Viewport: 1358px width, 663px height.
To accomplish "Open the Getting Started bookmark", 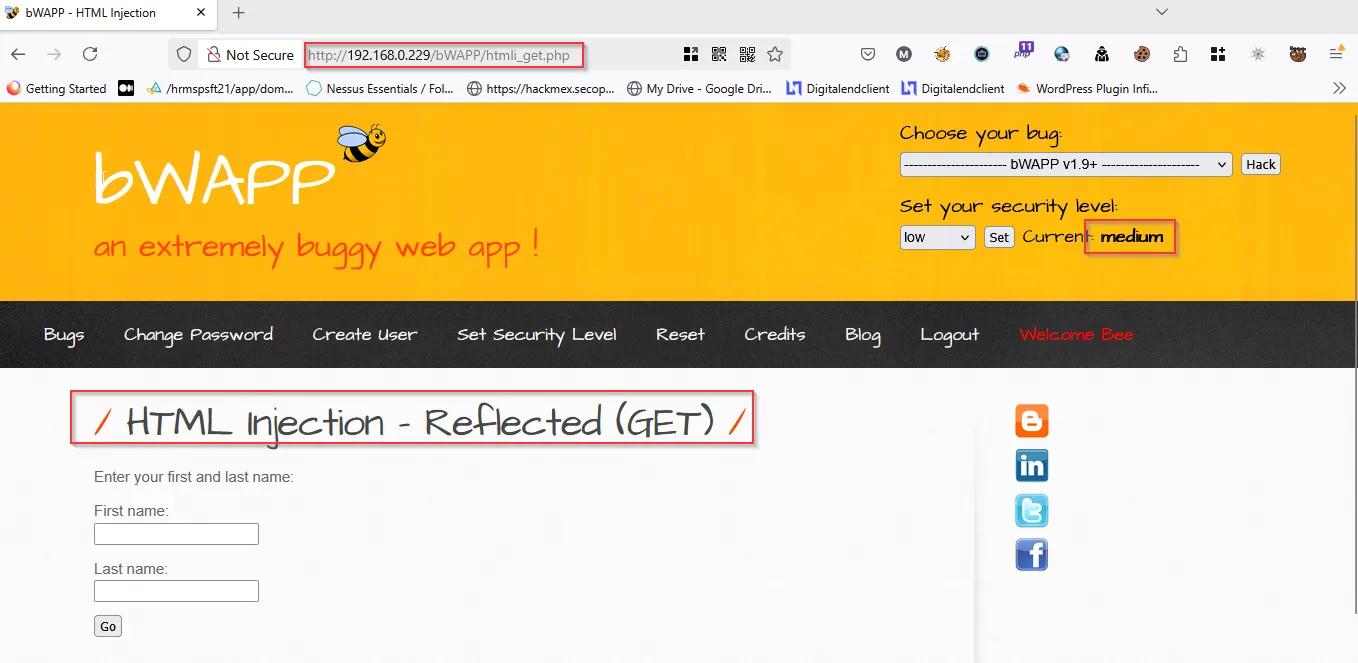I will (x=56, y=88).
